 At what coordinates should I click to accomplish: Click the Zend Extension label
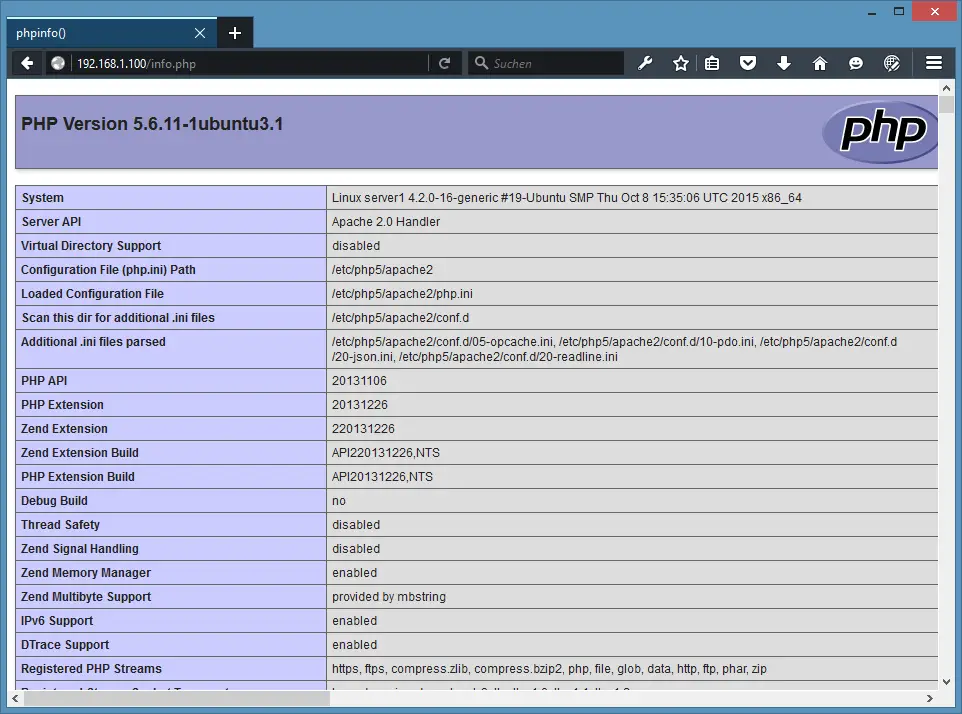click(64, 428)
